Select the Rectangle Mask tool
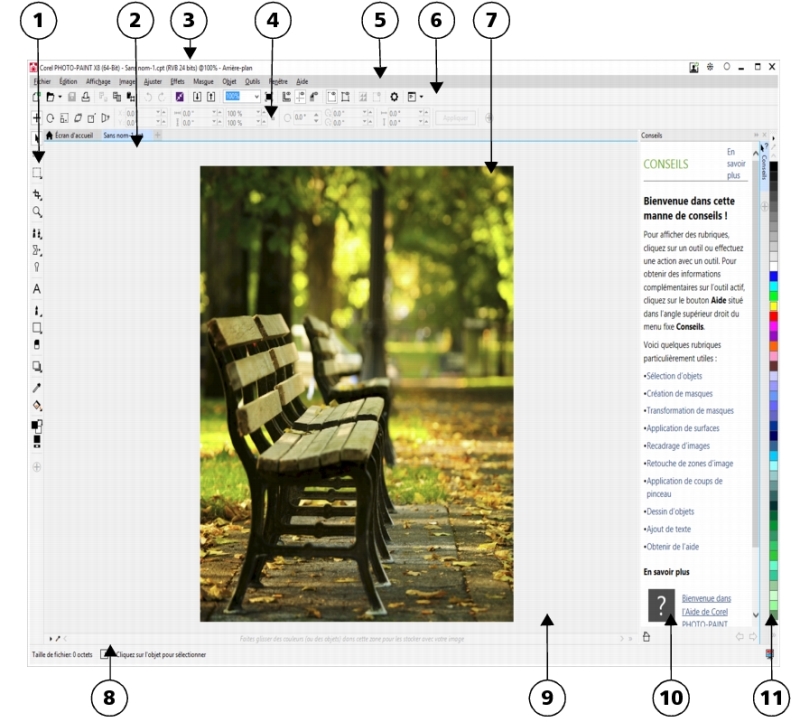Screen dimensions: 800x722 (37, 173)
